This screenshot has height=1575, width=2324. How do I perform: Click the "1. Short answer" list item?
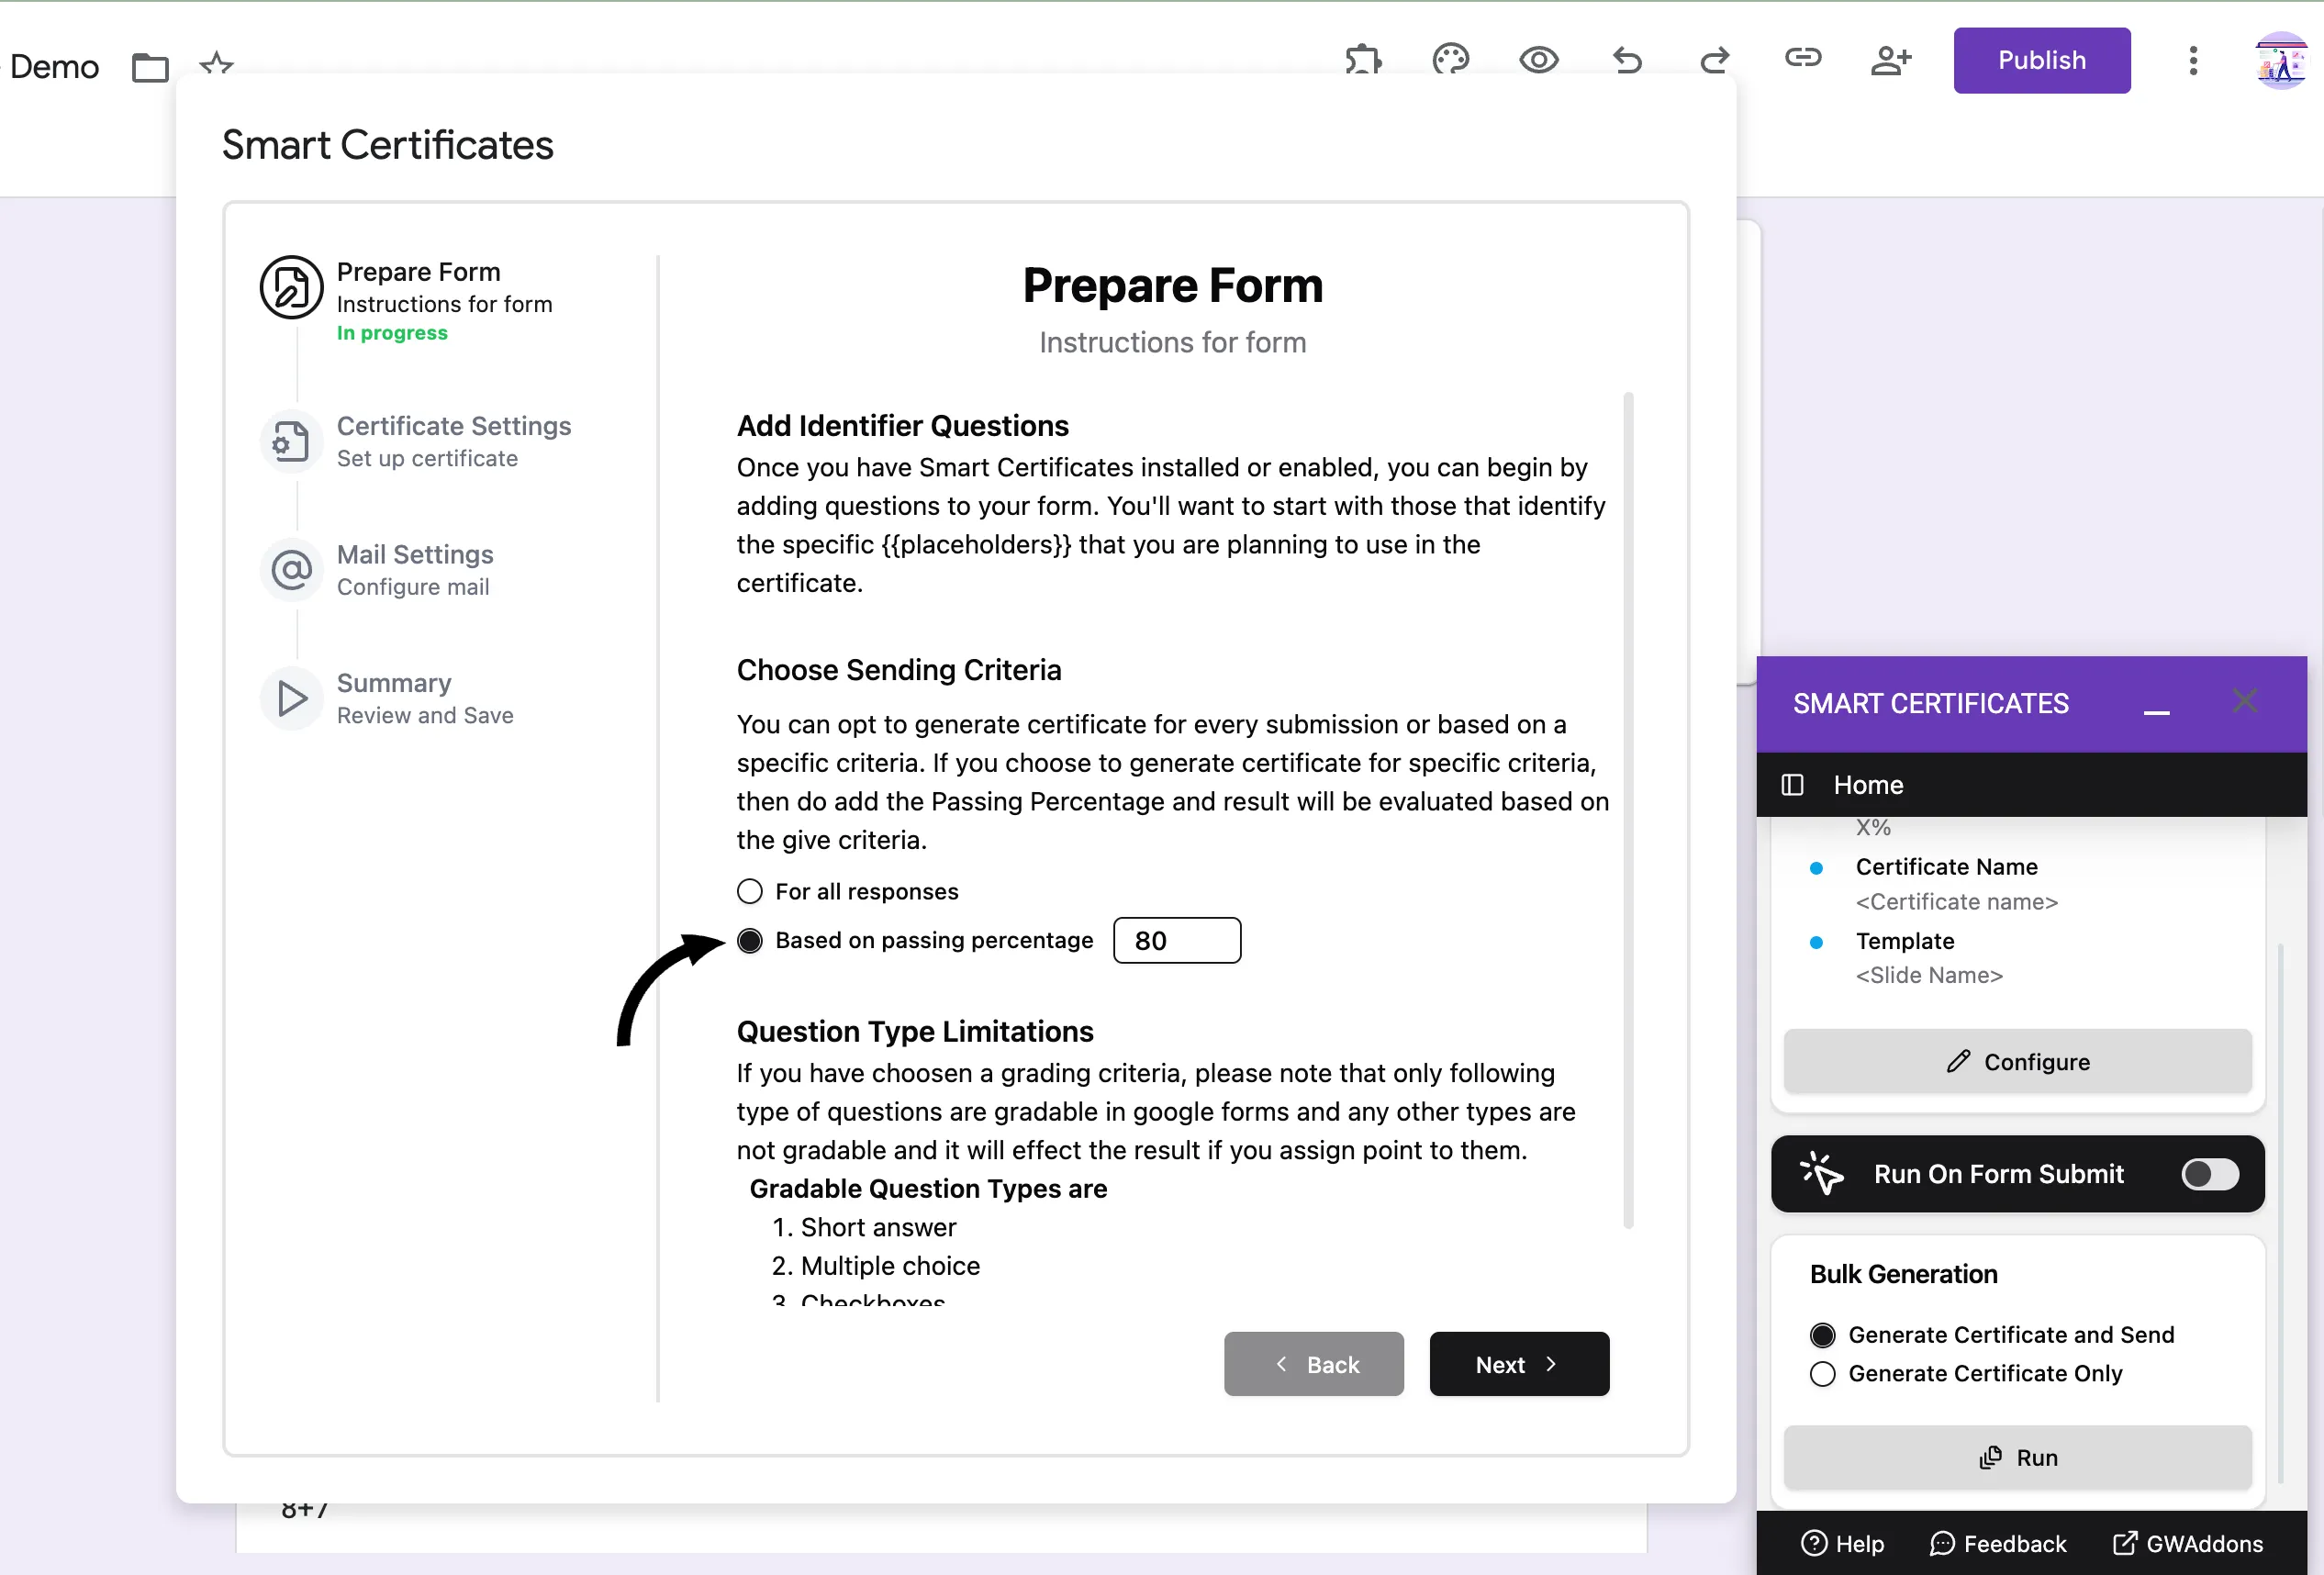tap(864, 1227)
